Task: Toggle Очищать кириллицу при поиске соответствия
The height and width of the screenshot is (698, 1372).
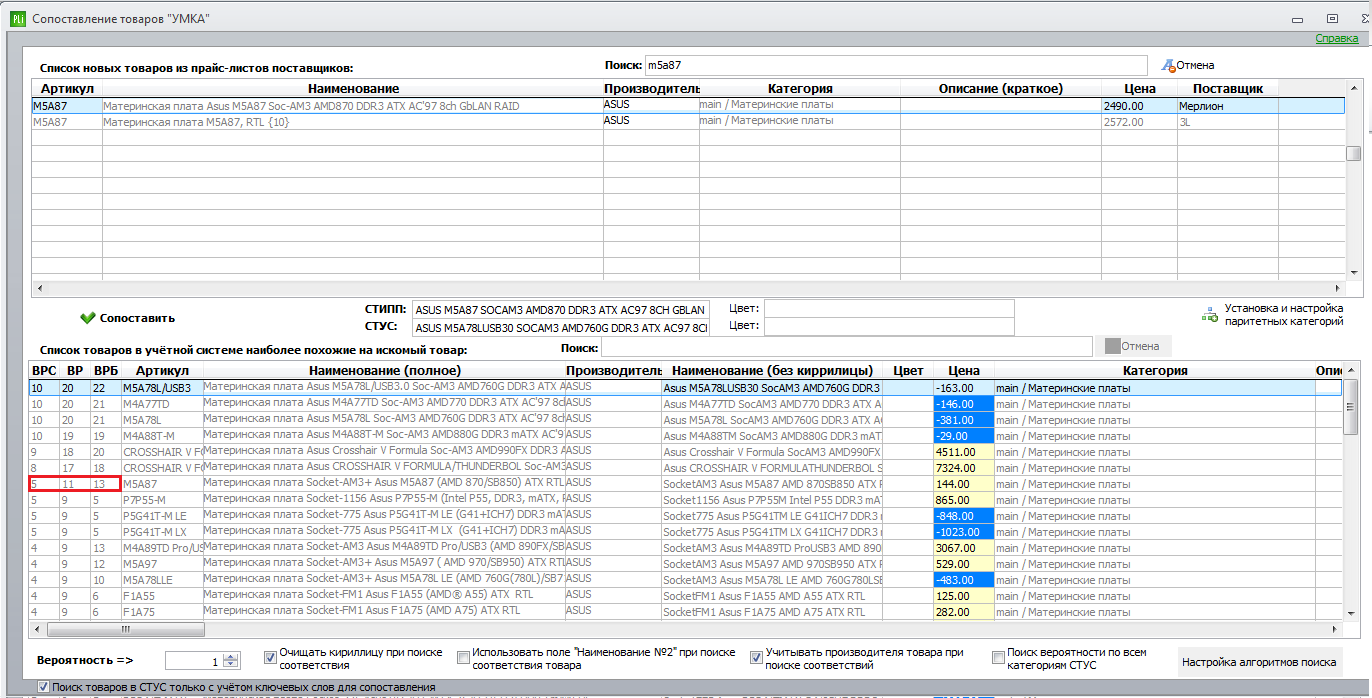Action: click(x=271, y=657)
